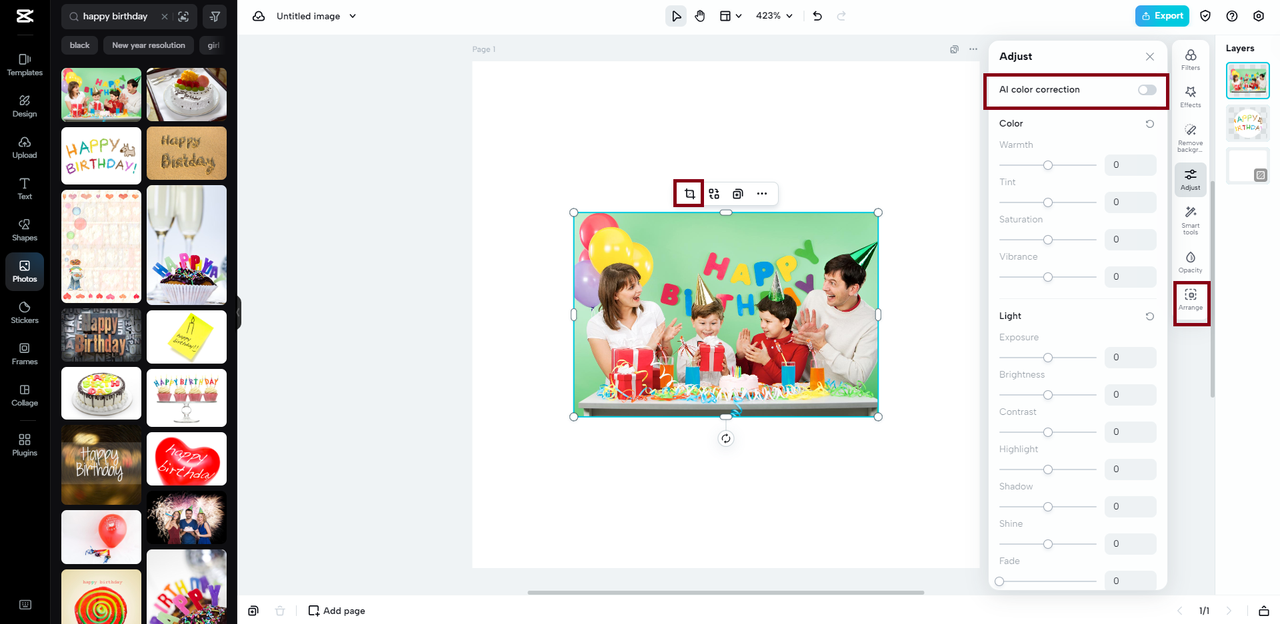This screenshot has height=624, width=1280.
Task: Open the Untitled image title dropdown
Action: click(317, 16)
